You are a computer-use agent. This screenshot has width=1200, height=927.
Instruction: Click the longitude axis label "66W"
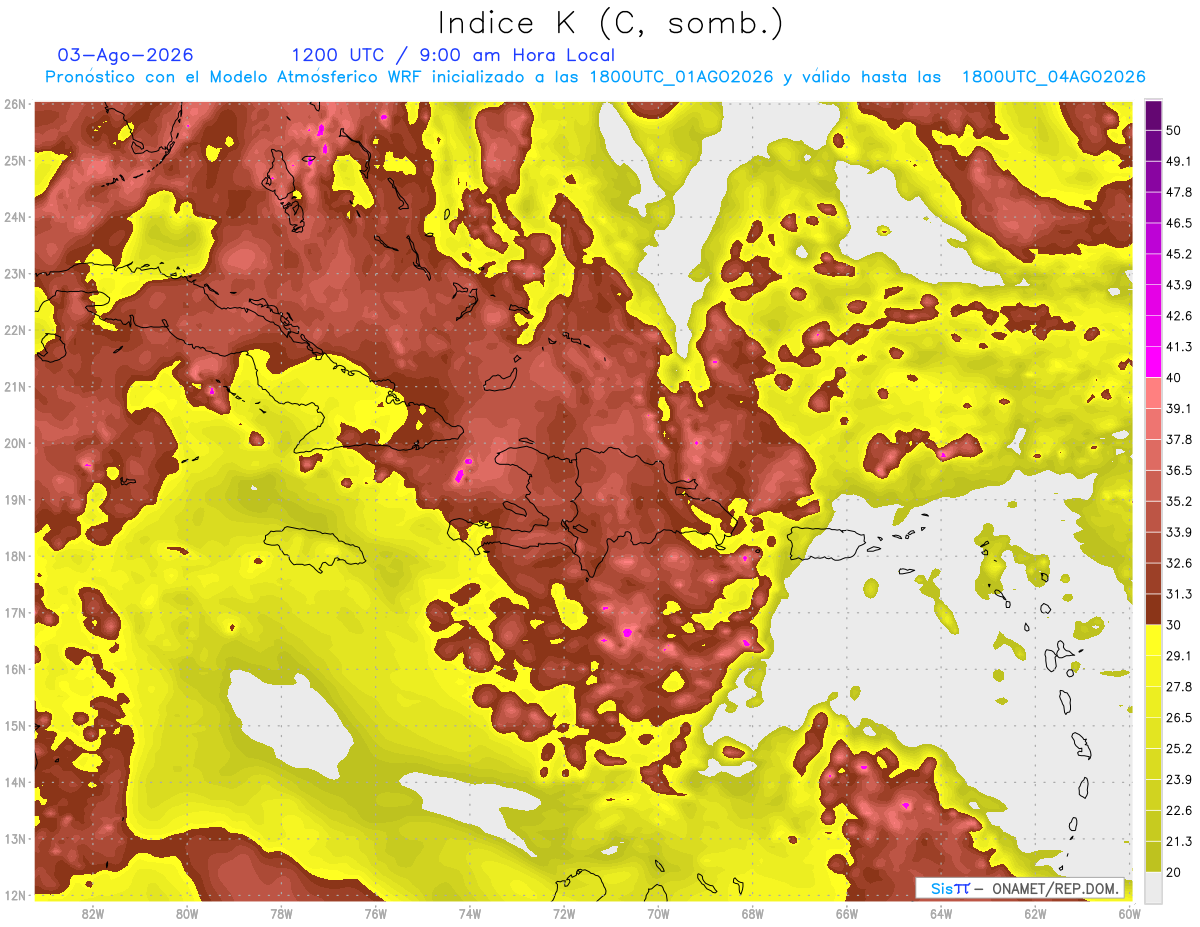tap(847, 914)
